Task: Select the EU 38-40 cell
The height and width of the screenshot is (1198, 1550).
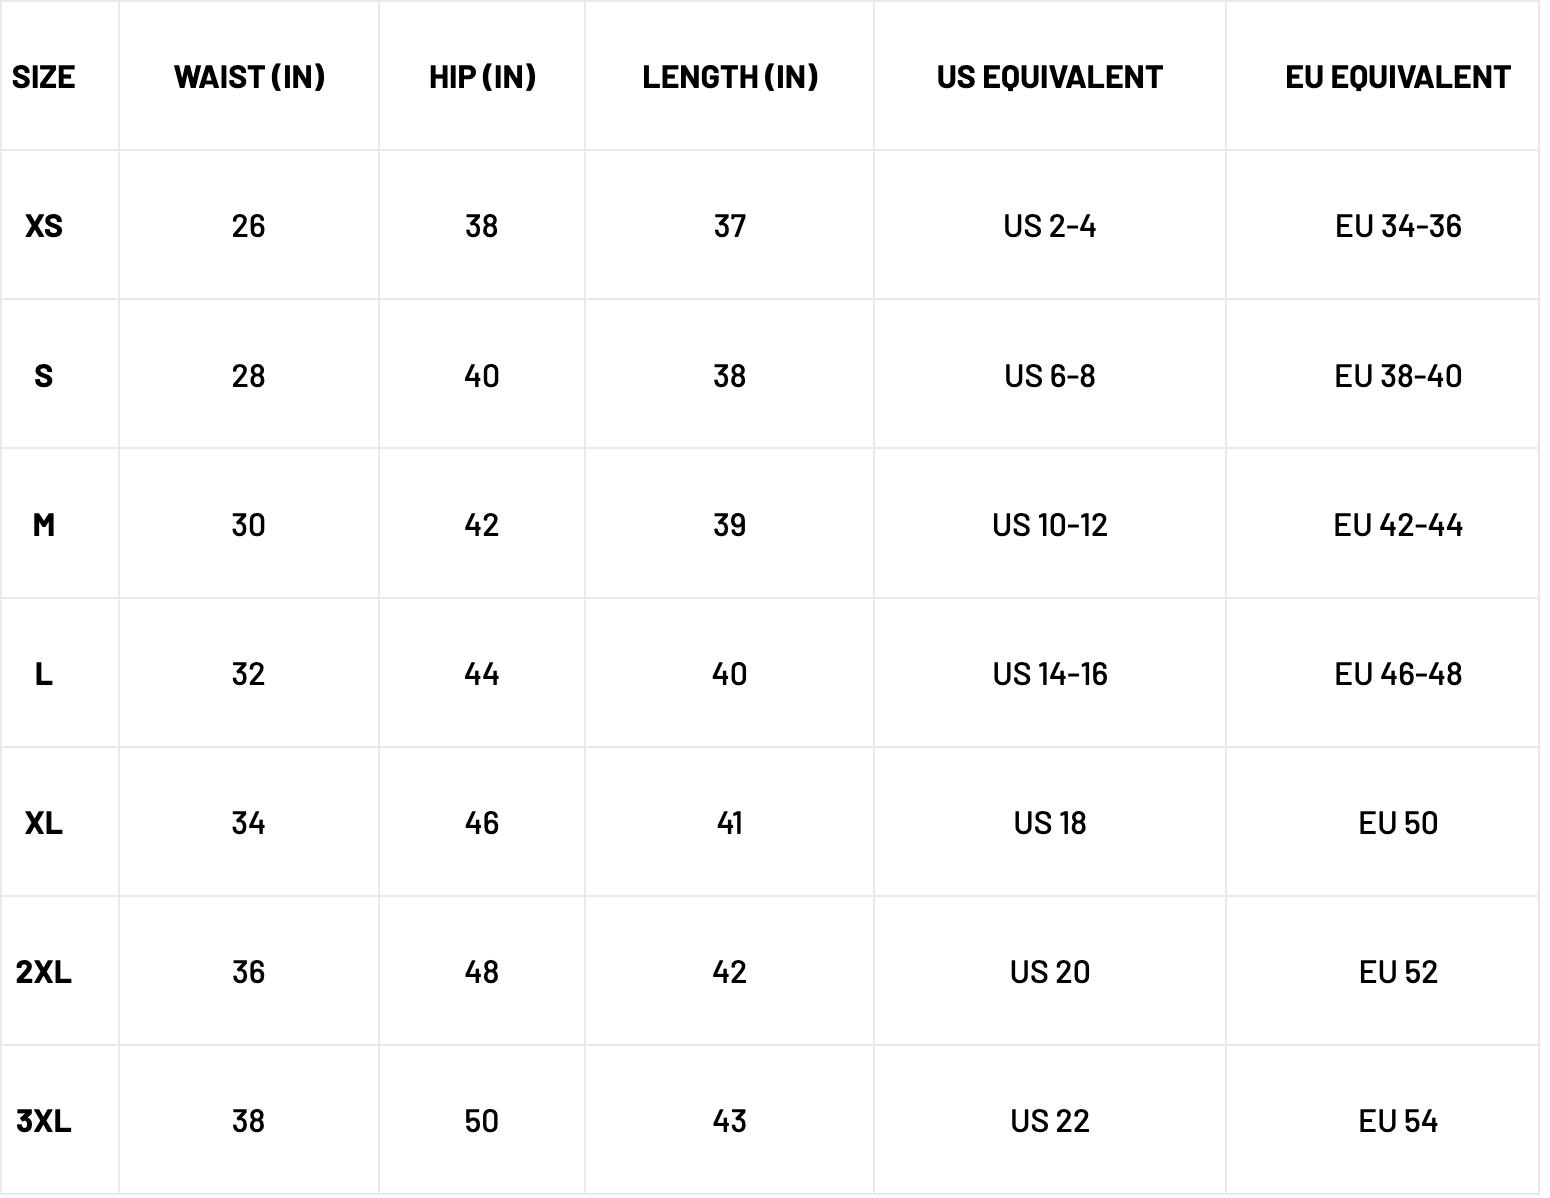Action: (x=1397, y=376)
